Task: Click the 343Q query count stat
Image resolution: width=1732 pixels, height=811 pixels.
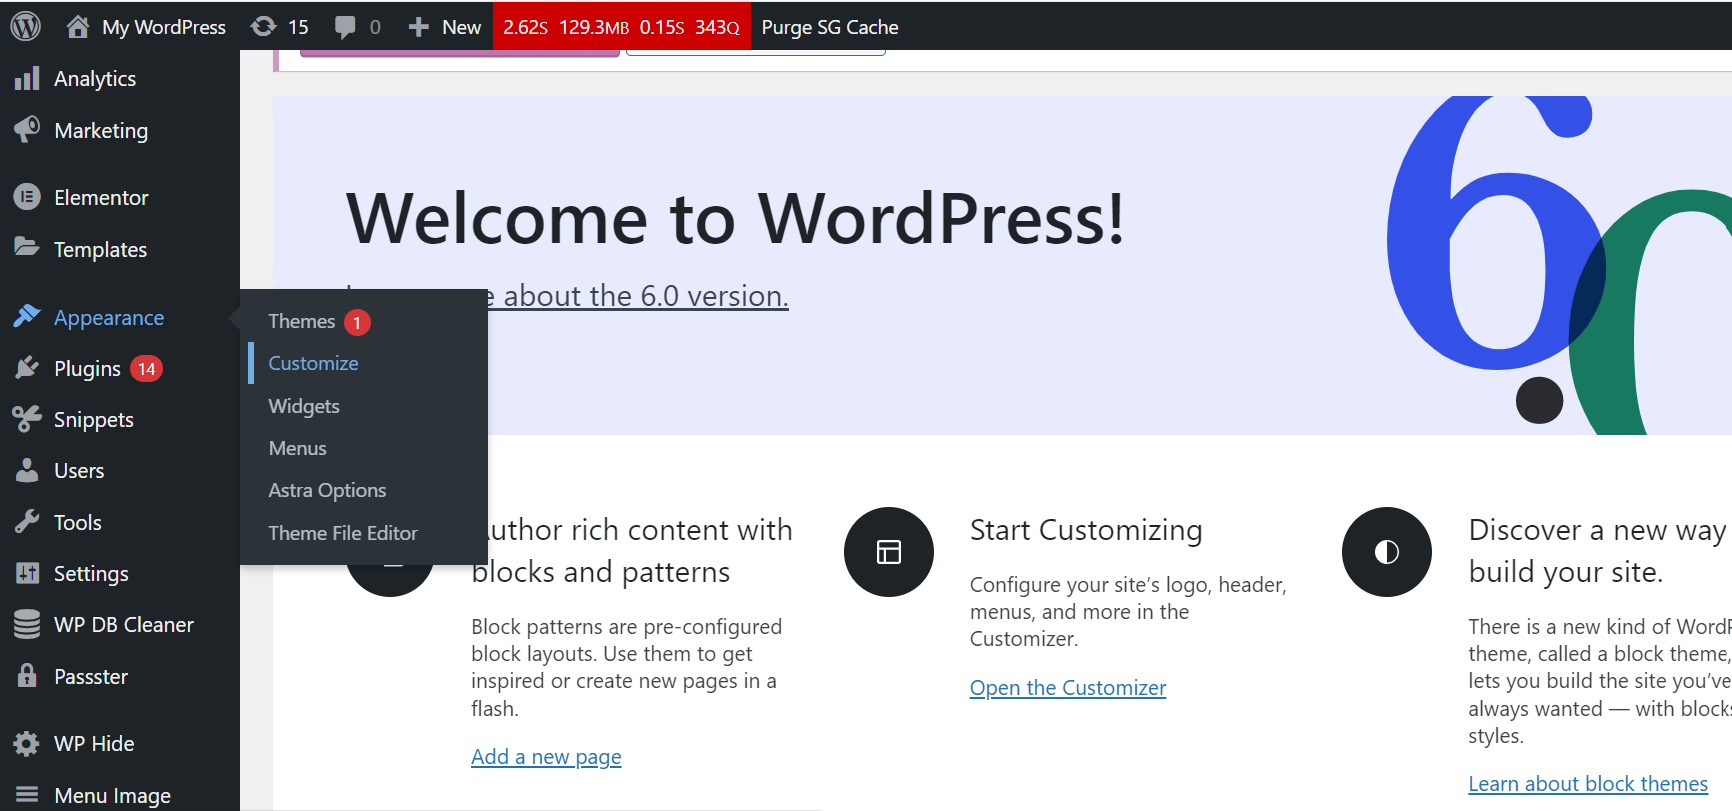Action: pyautogui.click(x=717, y=27)
